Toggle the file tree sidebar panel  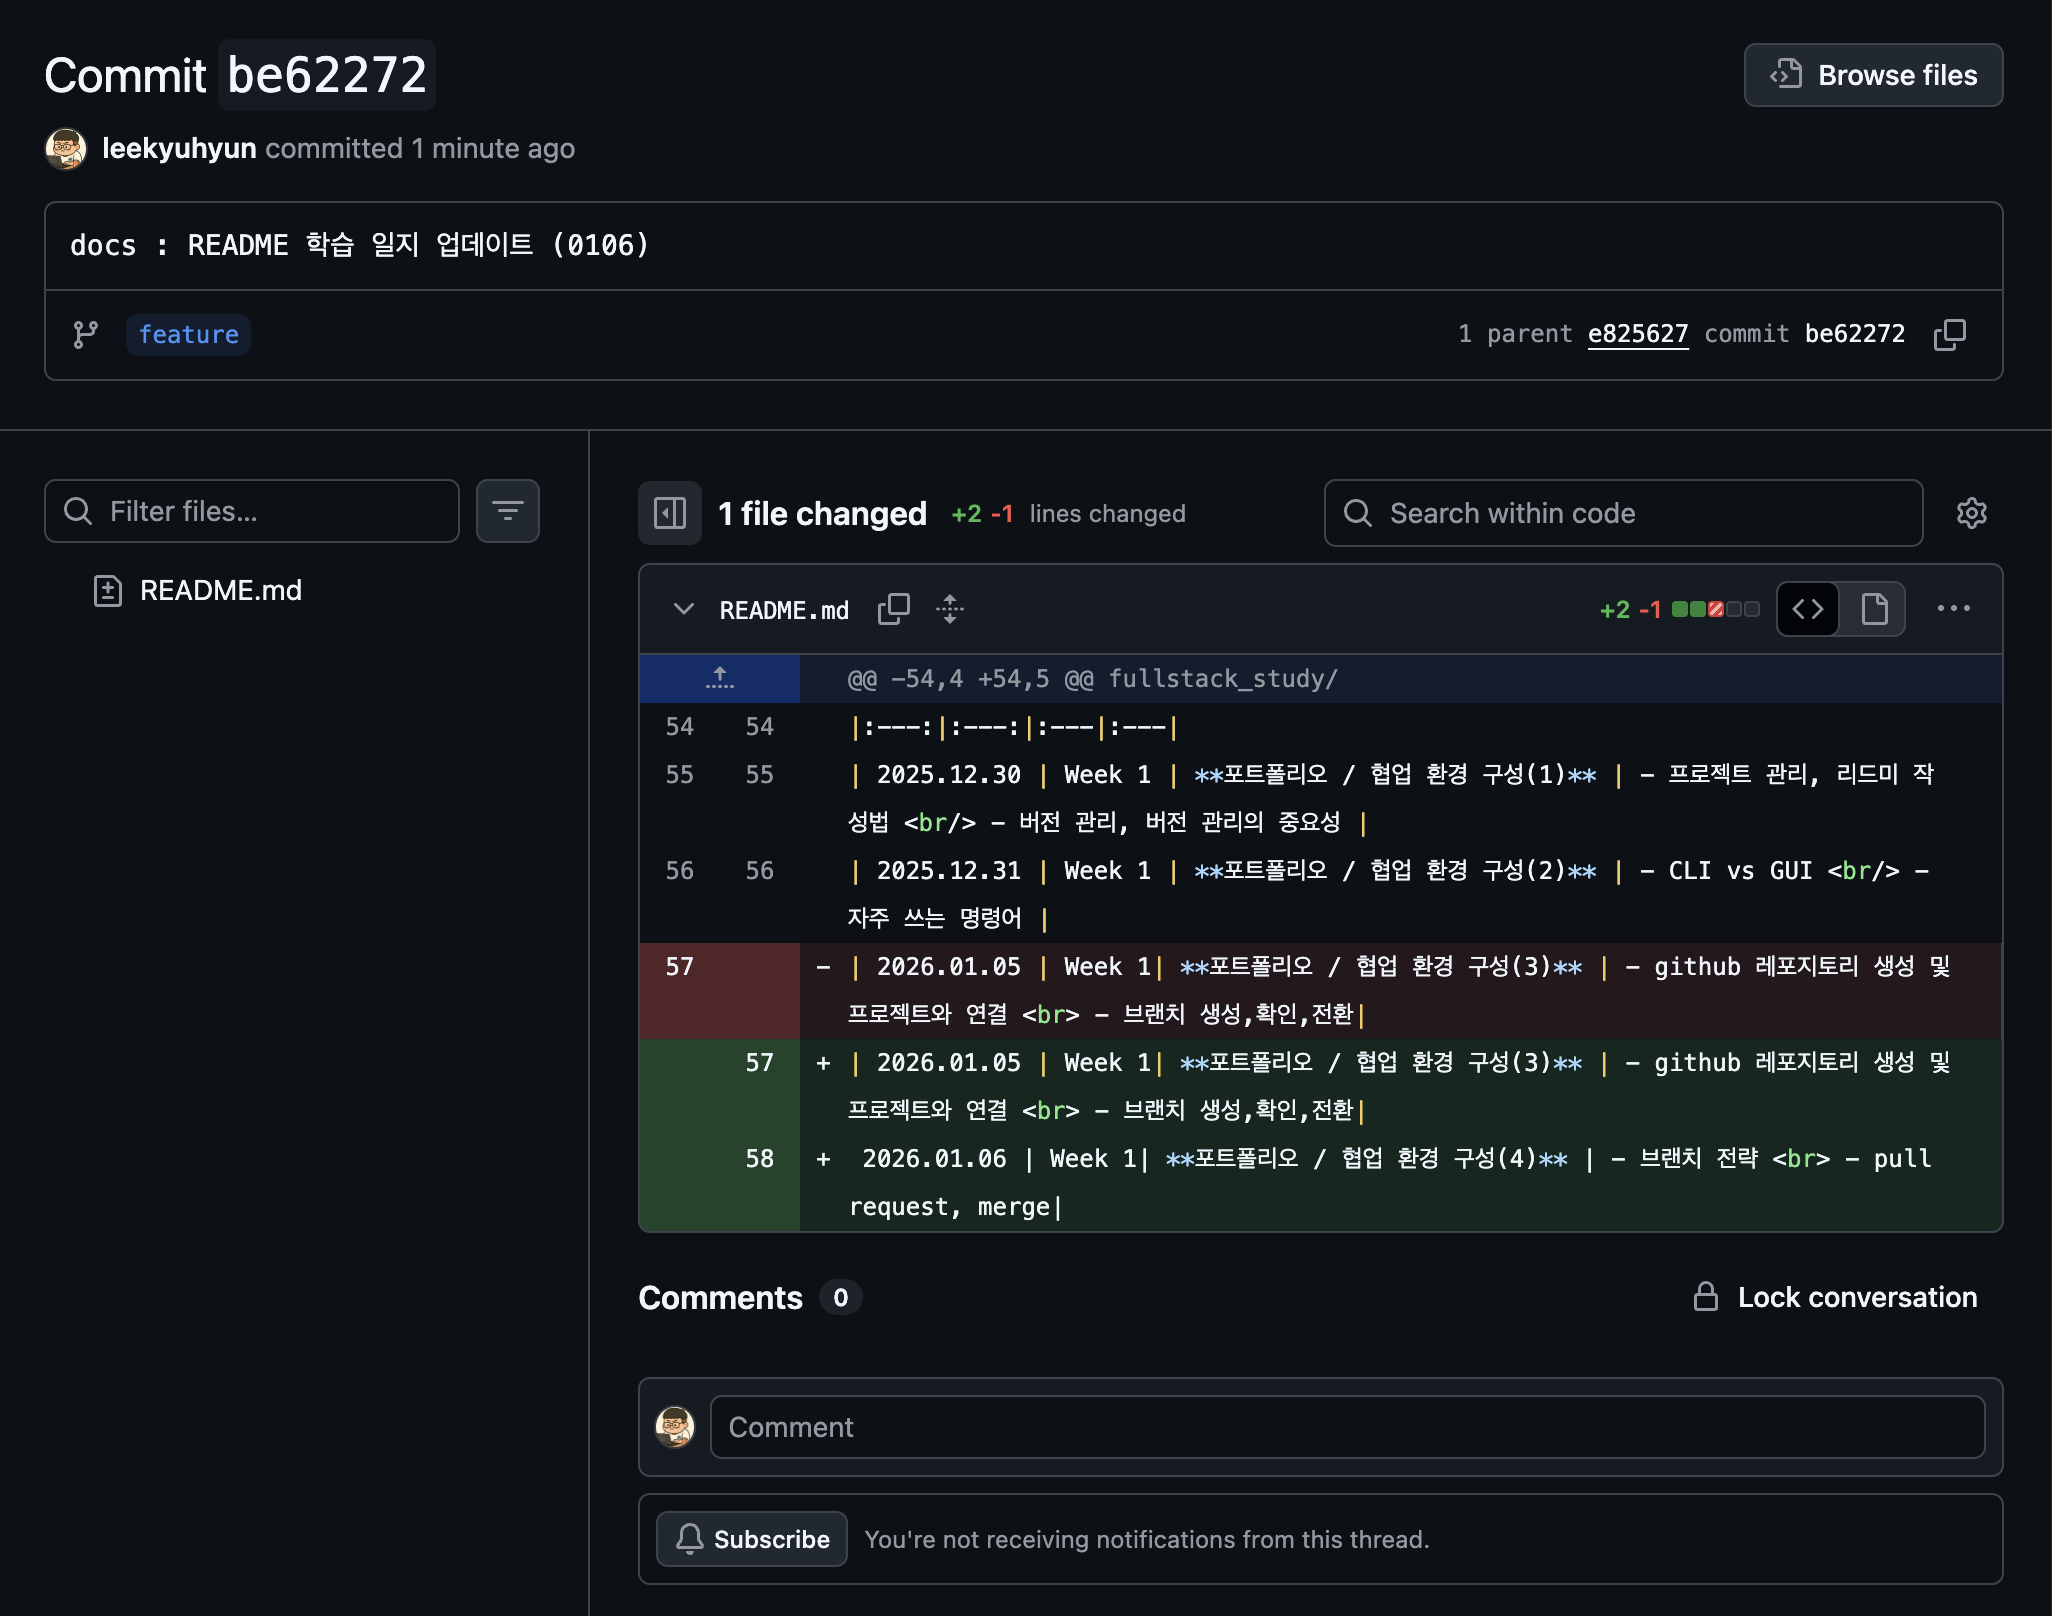669,513
